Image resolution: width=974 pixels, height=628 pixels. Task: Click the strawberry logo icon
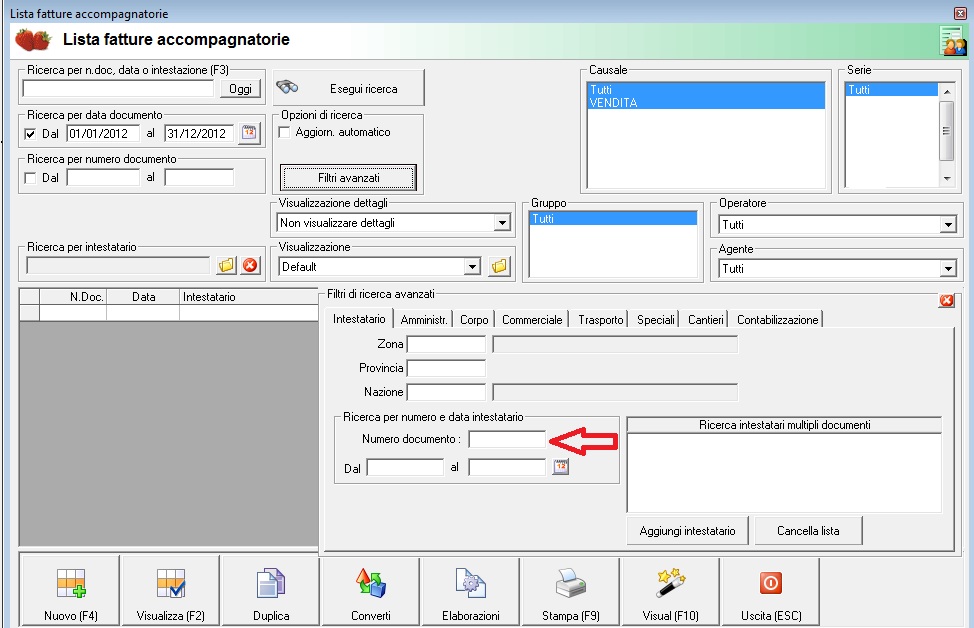(x=33, y=40)
